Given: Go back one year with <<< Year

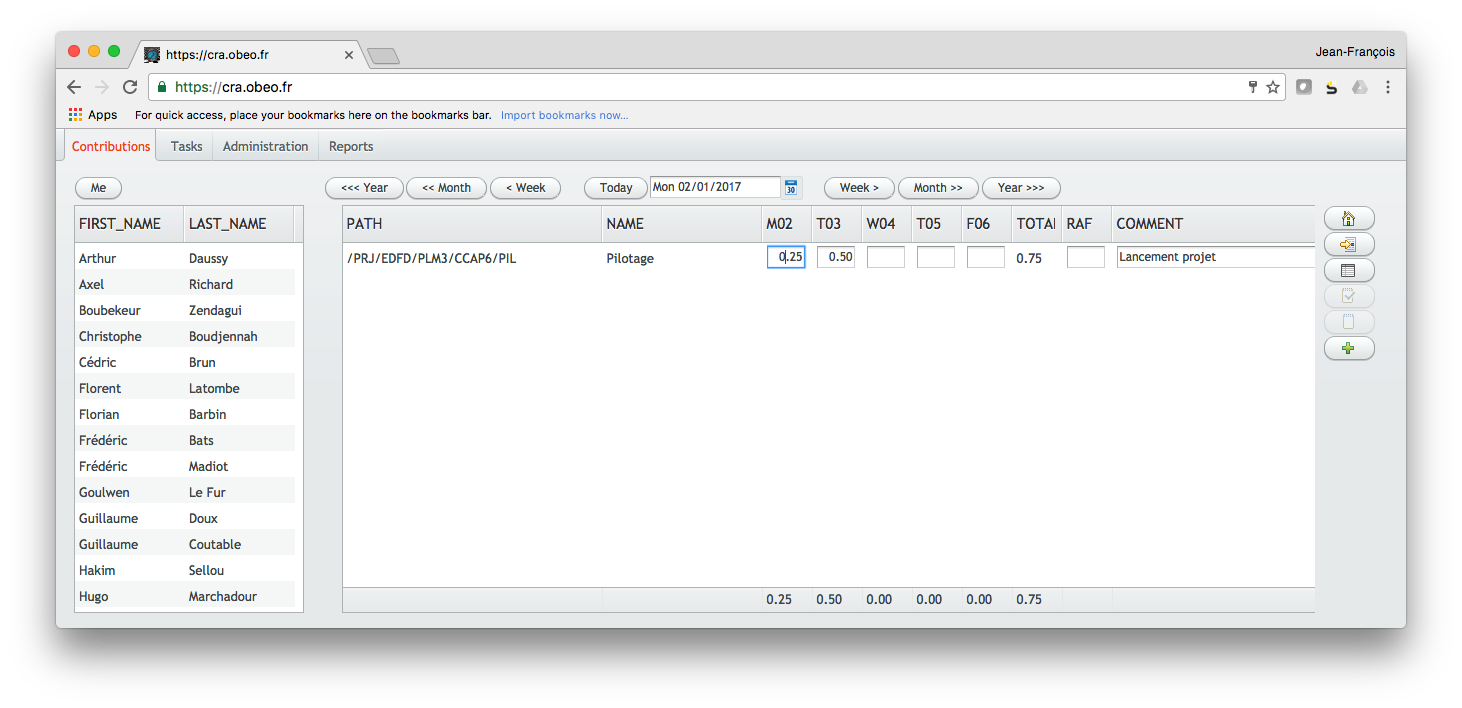Looking at the screenshot, I should click(x=364, y=188).
